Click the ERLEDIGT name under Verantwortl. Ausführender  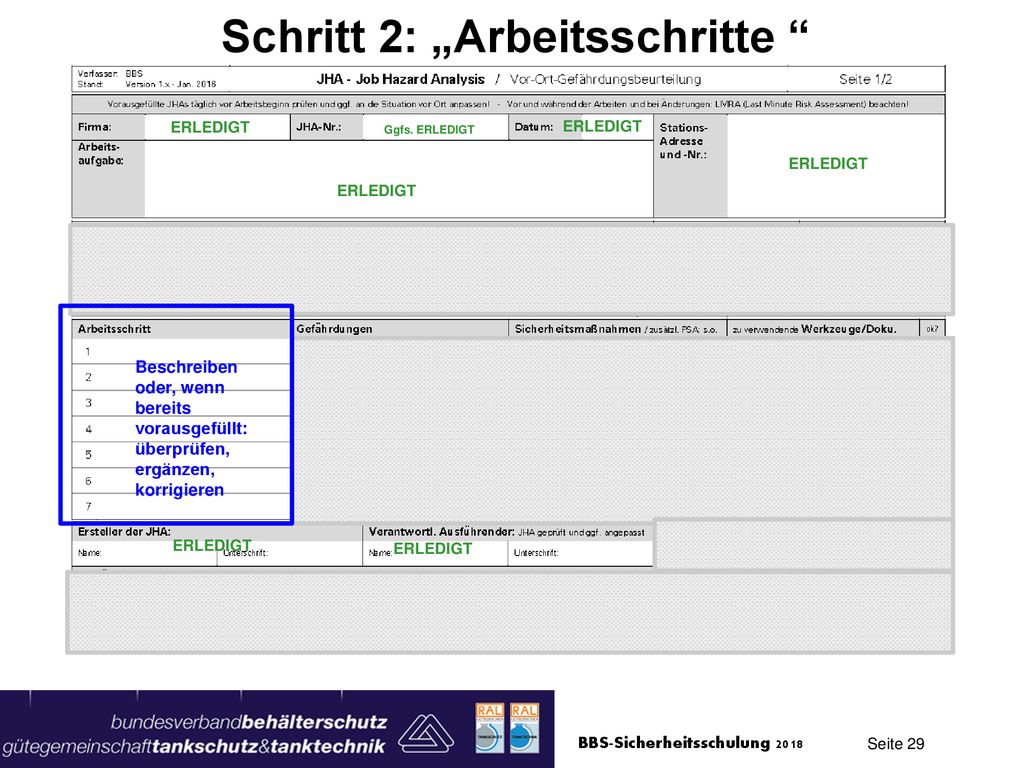click(432, 549)
